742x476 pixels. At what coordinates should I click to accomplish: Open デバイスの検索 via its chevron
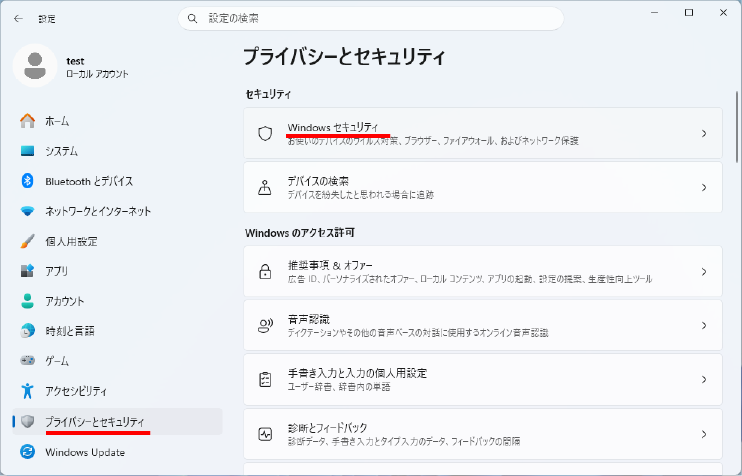pos(704,187)
